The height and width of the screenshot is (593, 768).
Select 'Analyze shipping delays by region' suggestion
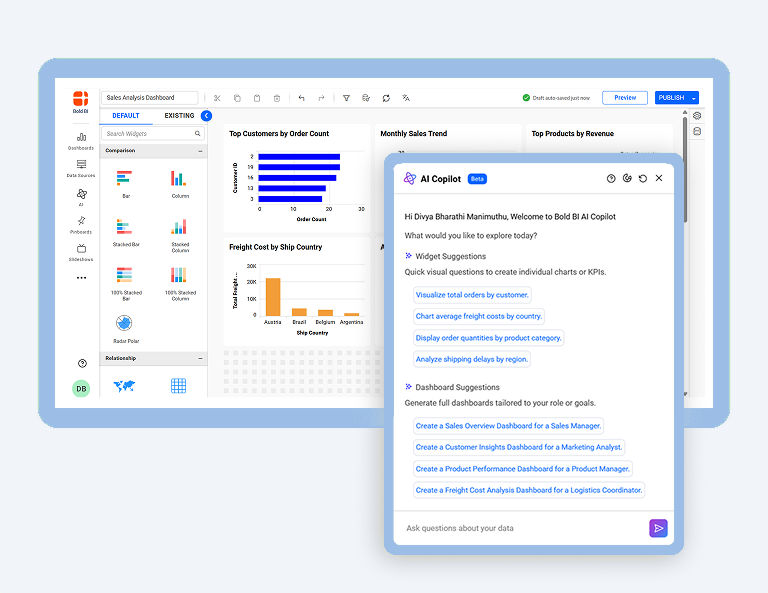[472, 359]
